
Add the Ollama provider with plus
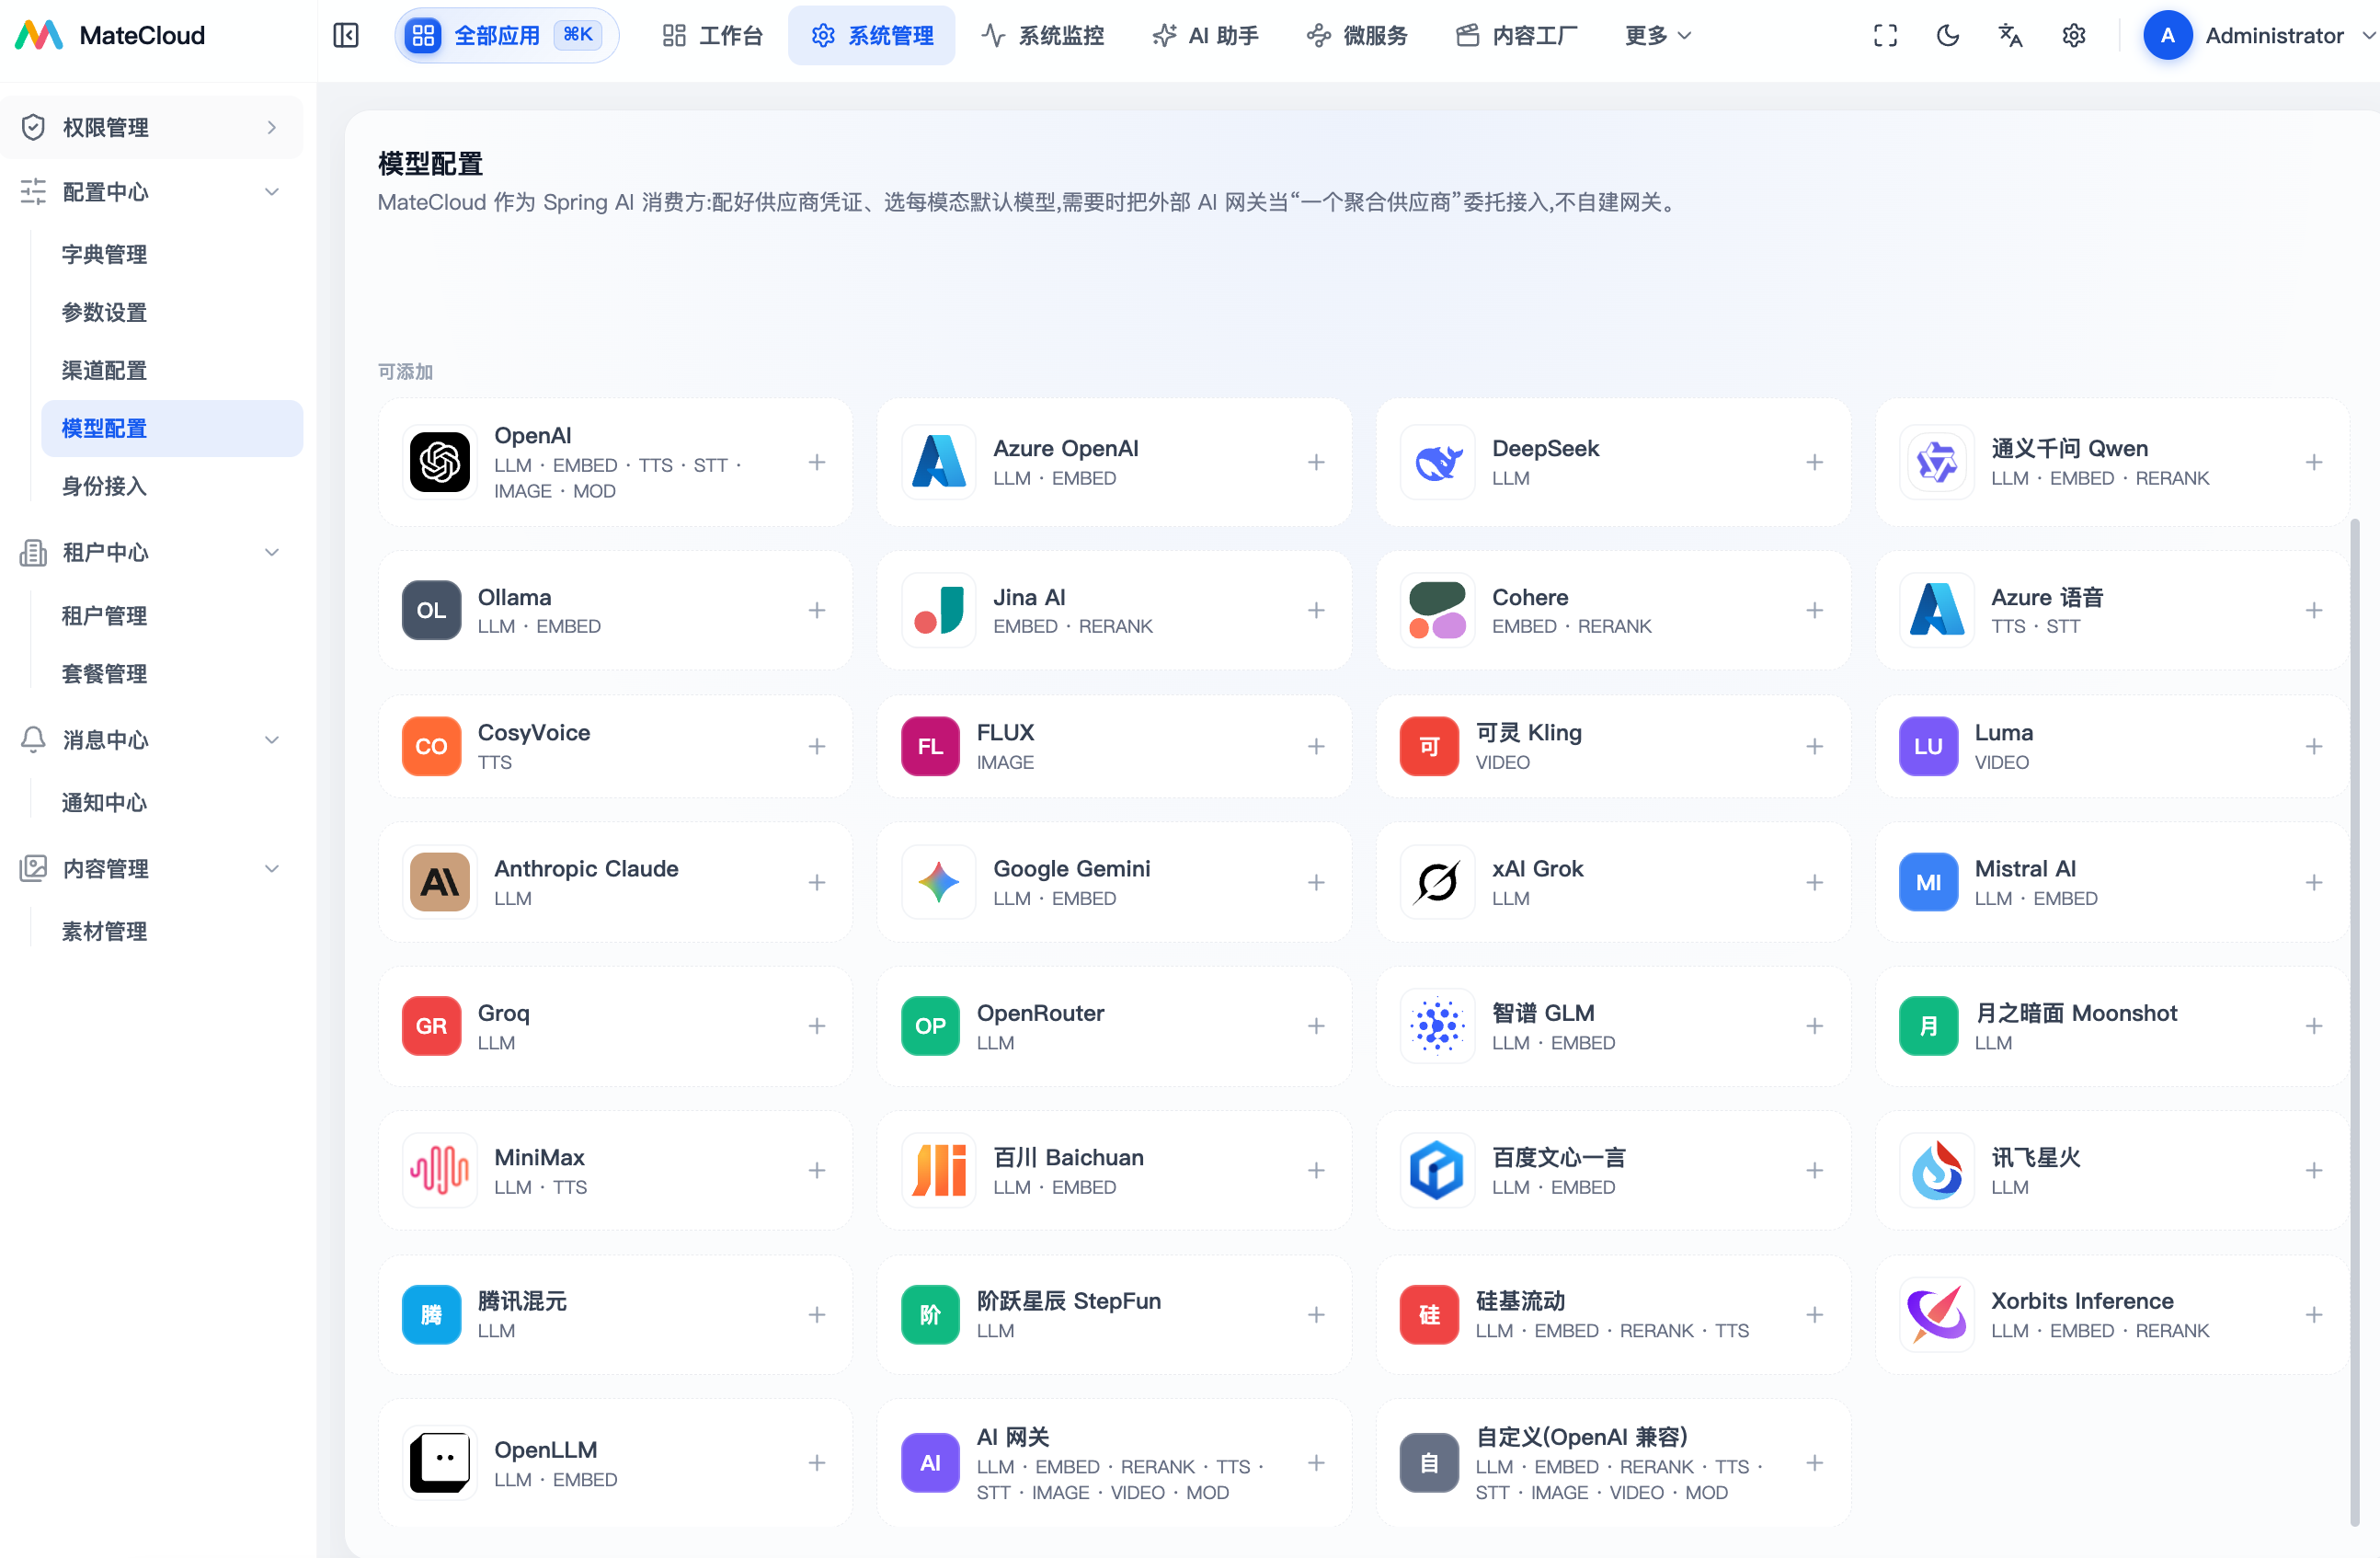(817, 610)
